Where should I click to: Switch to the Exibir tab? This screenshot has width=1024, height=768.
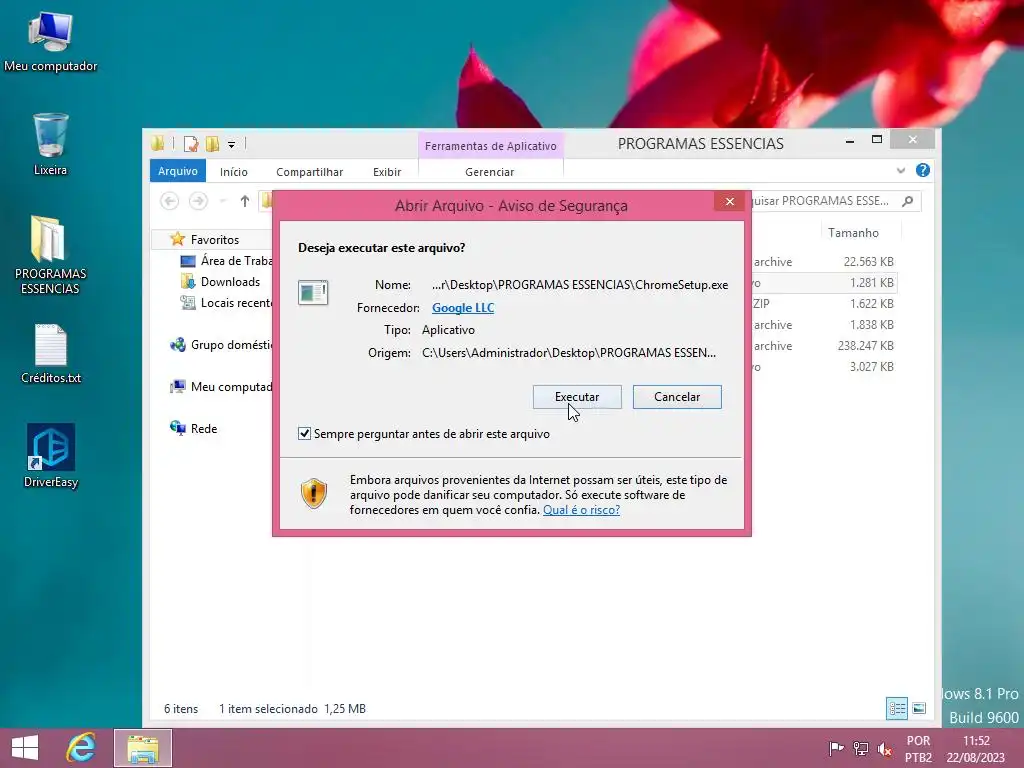point(387,172)
